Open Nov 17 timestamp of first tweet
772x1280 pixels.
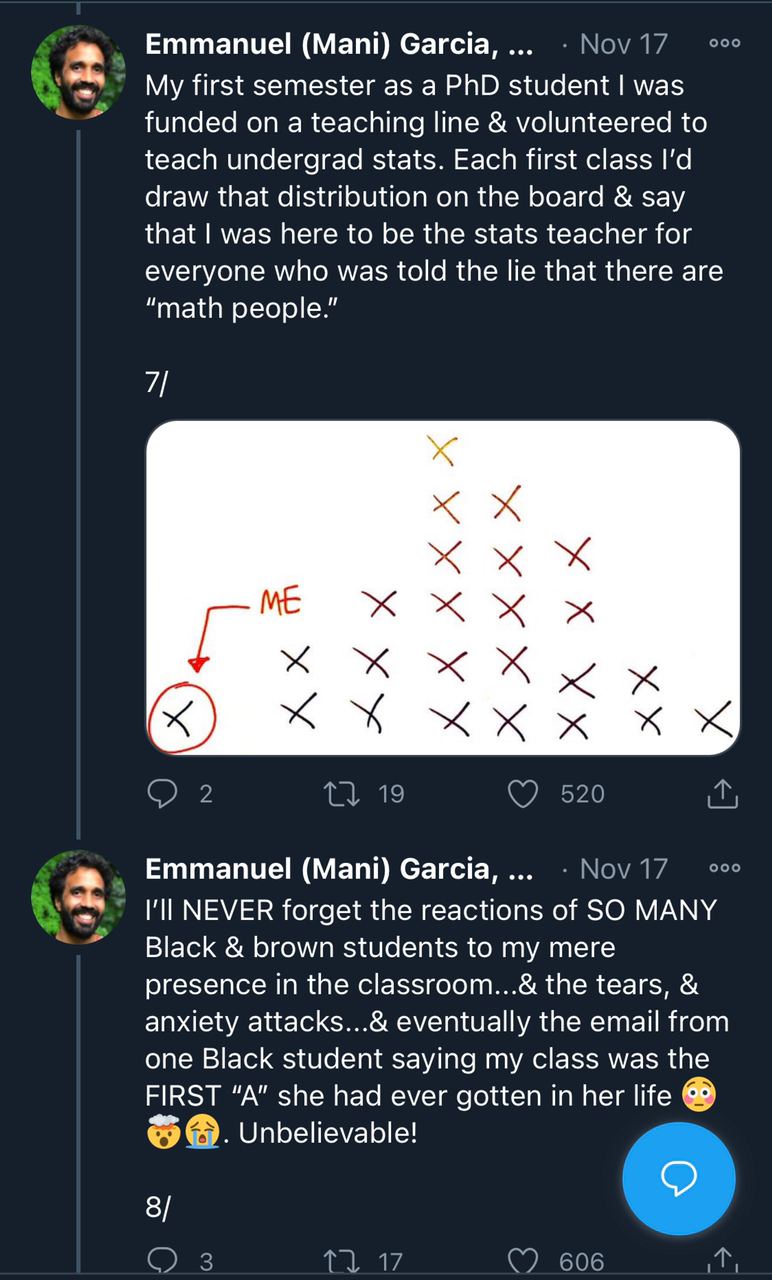(x=623, y=45)
